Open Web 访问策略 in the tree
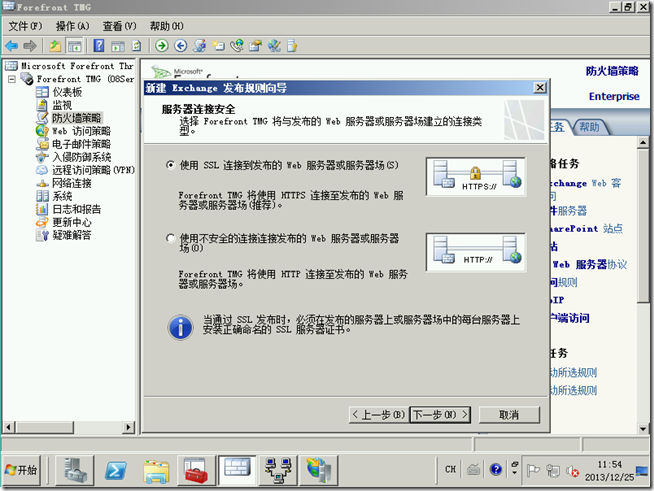 pyautogui.click(x=81, y=131)
